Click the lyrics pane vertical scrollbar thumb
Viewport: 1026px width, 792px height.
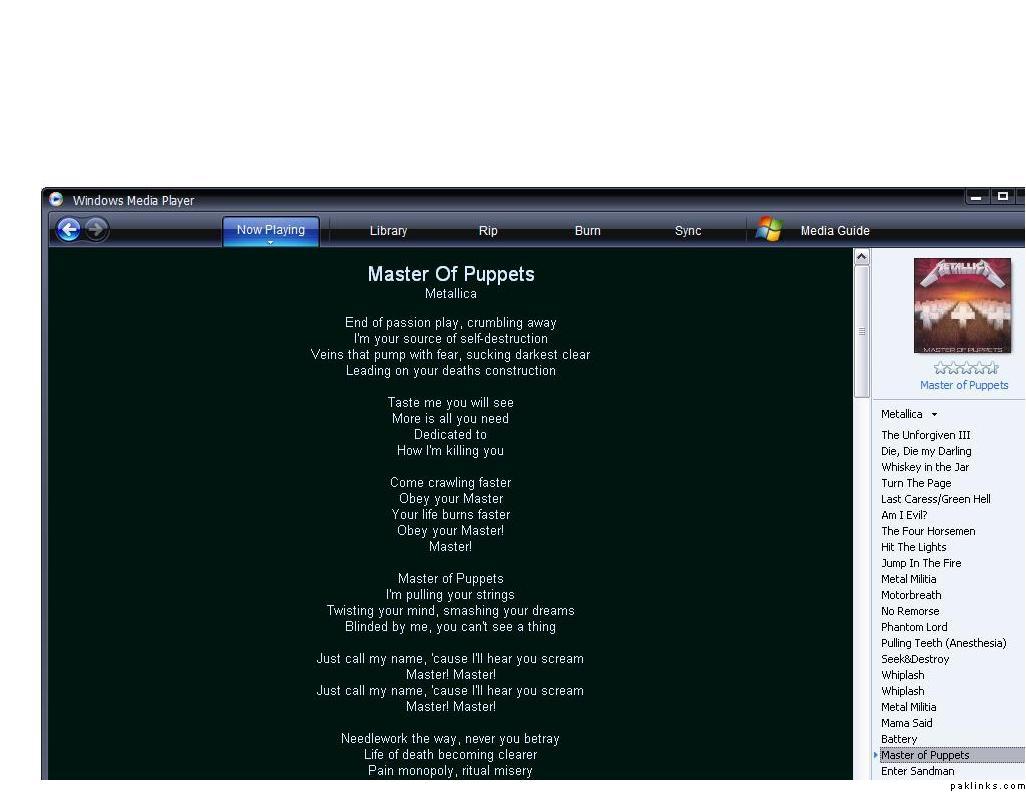pos(862,332)
